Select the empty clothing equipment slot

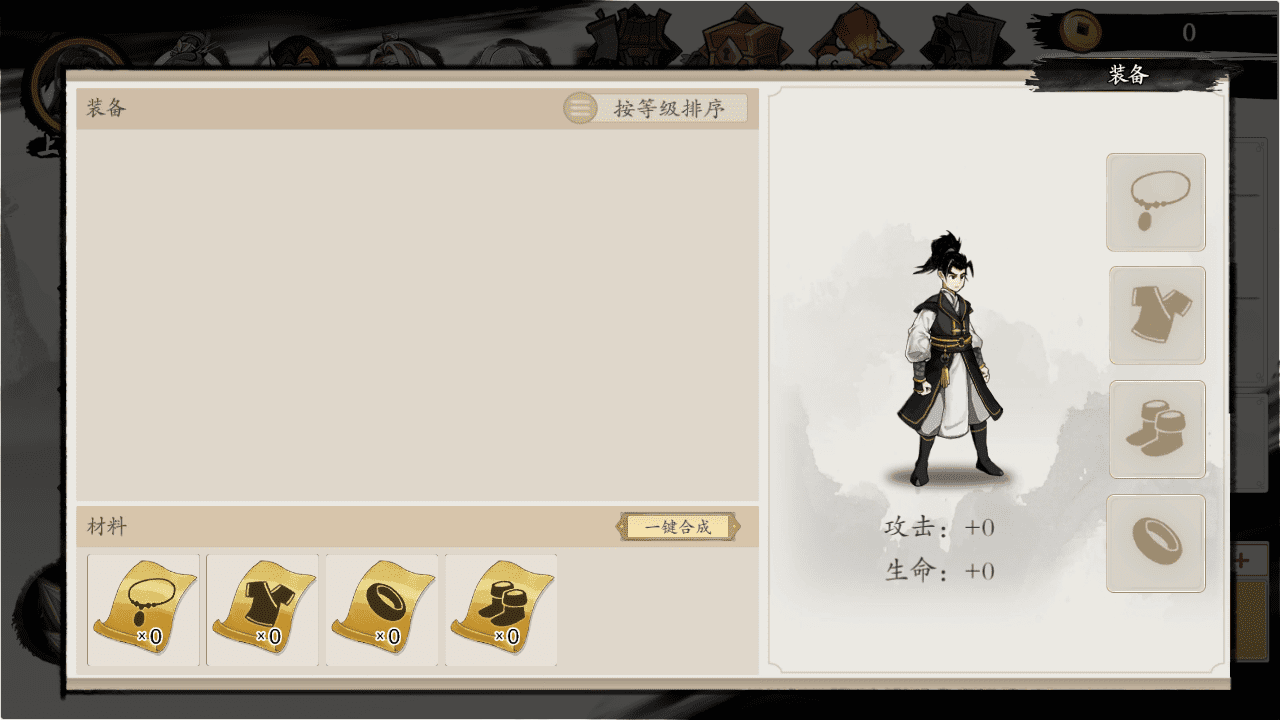1157,316
